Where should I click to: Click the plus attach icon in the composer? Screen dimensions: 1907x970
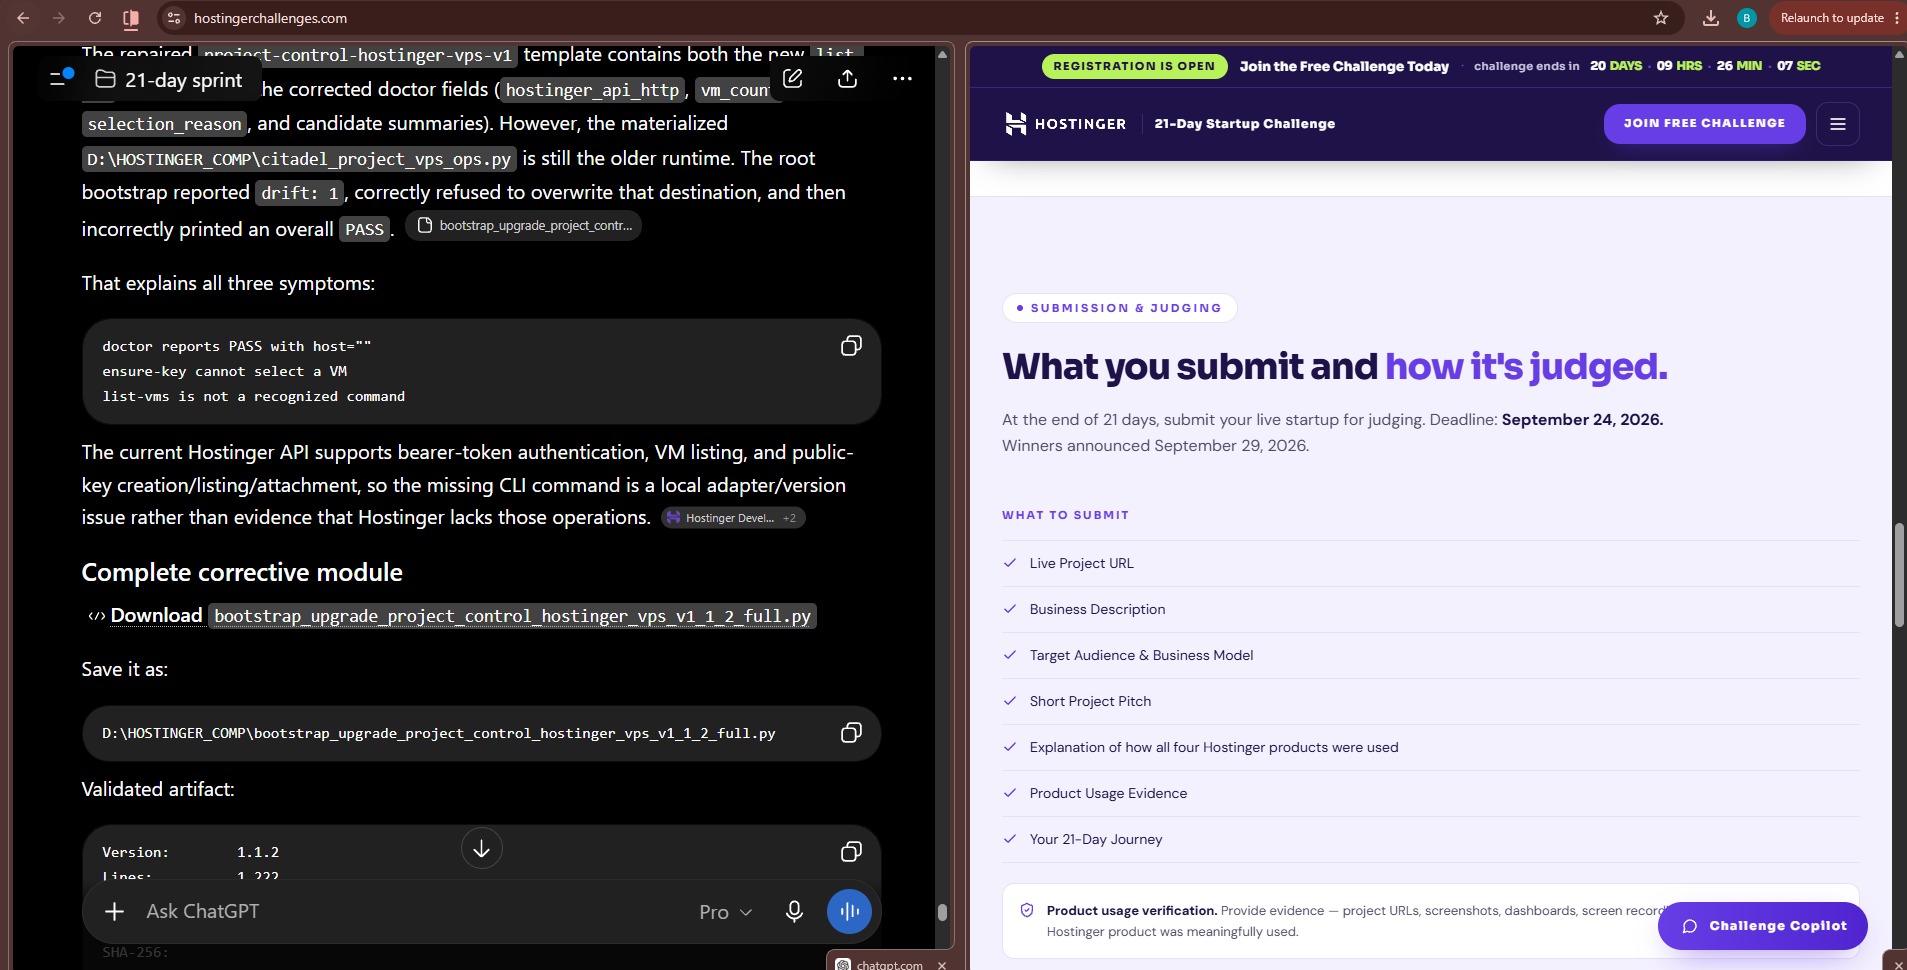(x=115, y=911)
